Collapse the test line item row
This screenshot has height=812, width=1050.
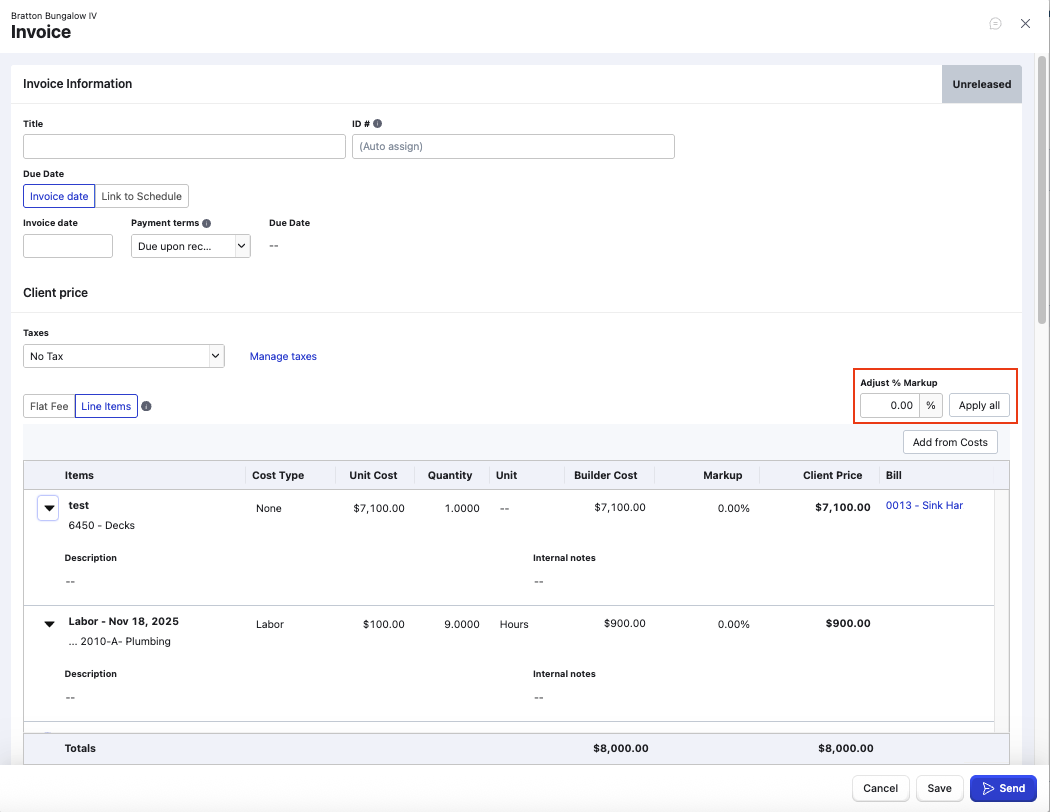pyautogui.click(x=48, y=508)
